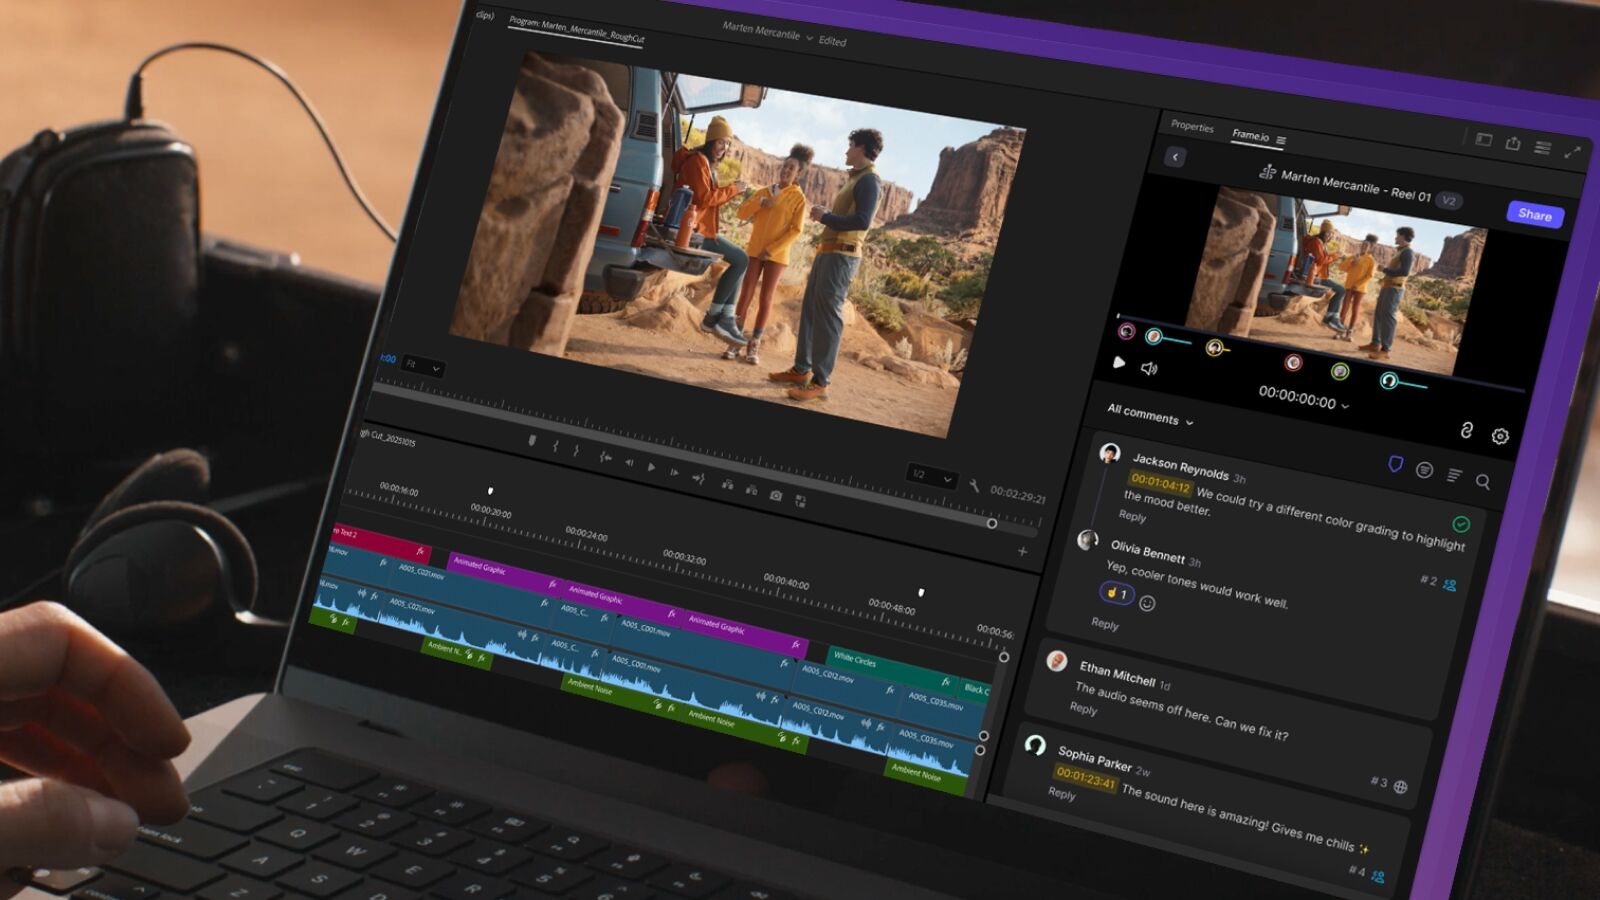Click the copy link icon above the comments
1600x900 pixels.
pos(1466,430)
